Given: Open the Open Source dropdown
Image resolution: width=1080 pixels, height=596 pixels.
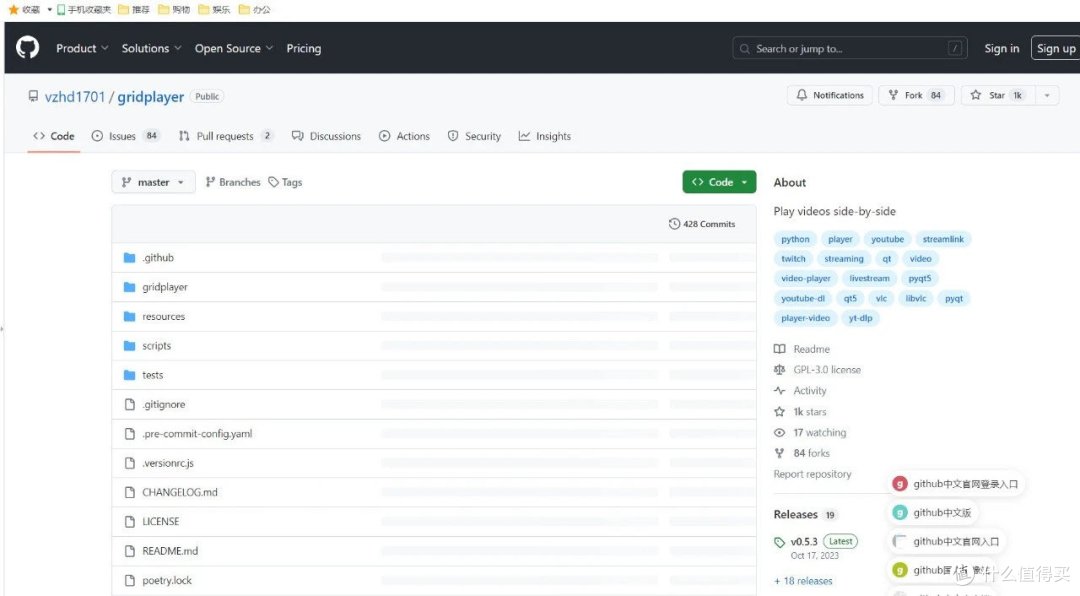Looking at the screenshot, I should pyautogui.click(x=233, y=48).
